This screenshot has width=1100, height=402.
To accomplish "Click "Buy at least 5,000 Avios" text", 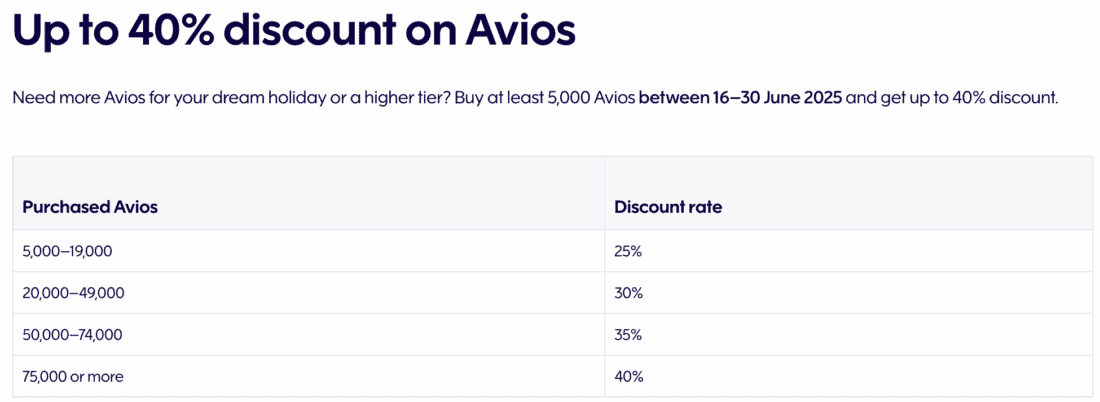I will [x=544, y=98].
